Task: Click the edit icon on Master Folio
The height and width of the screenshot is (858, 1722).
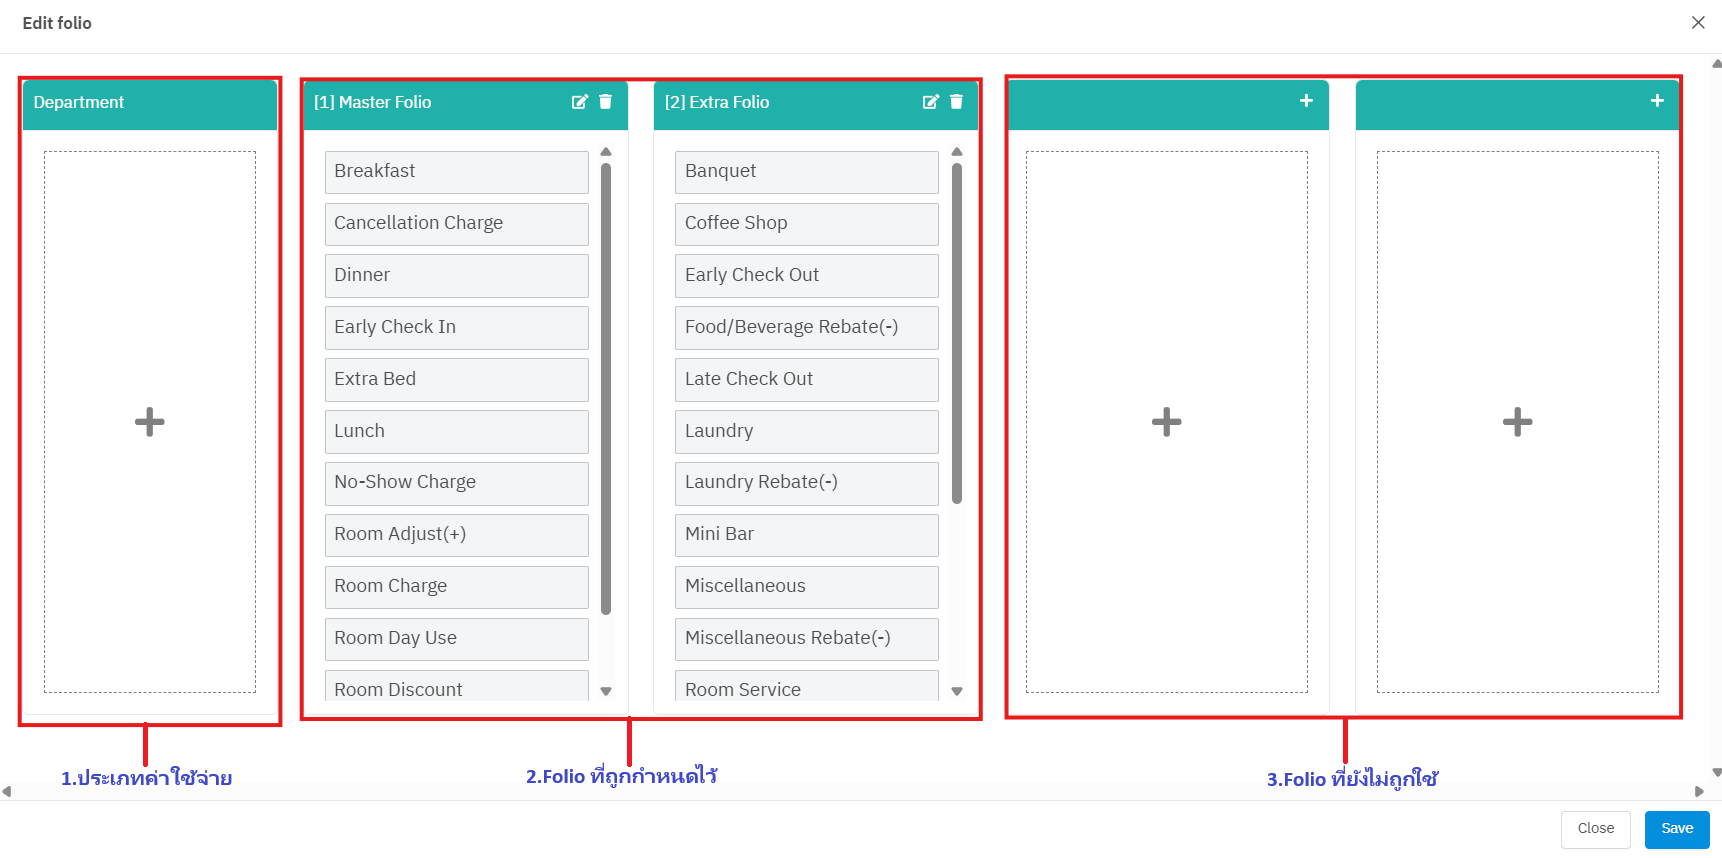Action: [579, 102]
